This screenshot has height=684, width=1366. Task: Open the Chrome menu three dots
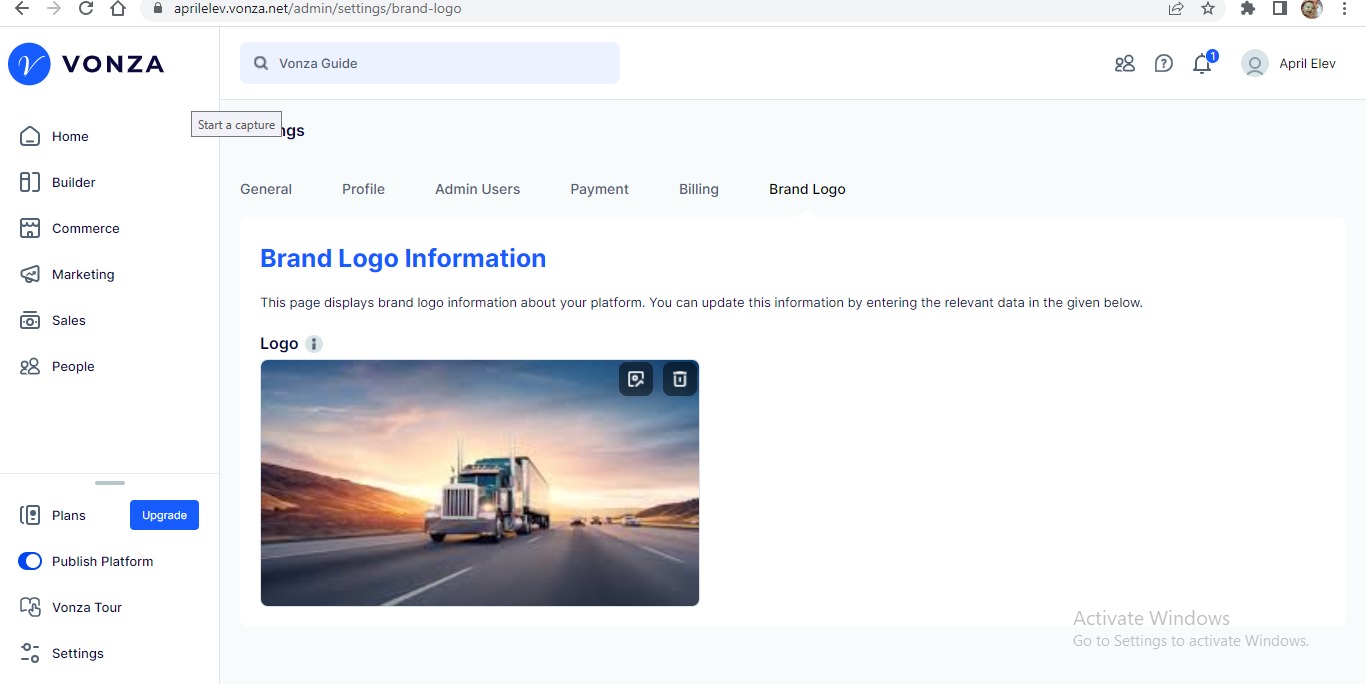pos(1345,8)
